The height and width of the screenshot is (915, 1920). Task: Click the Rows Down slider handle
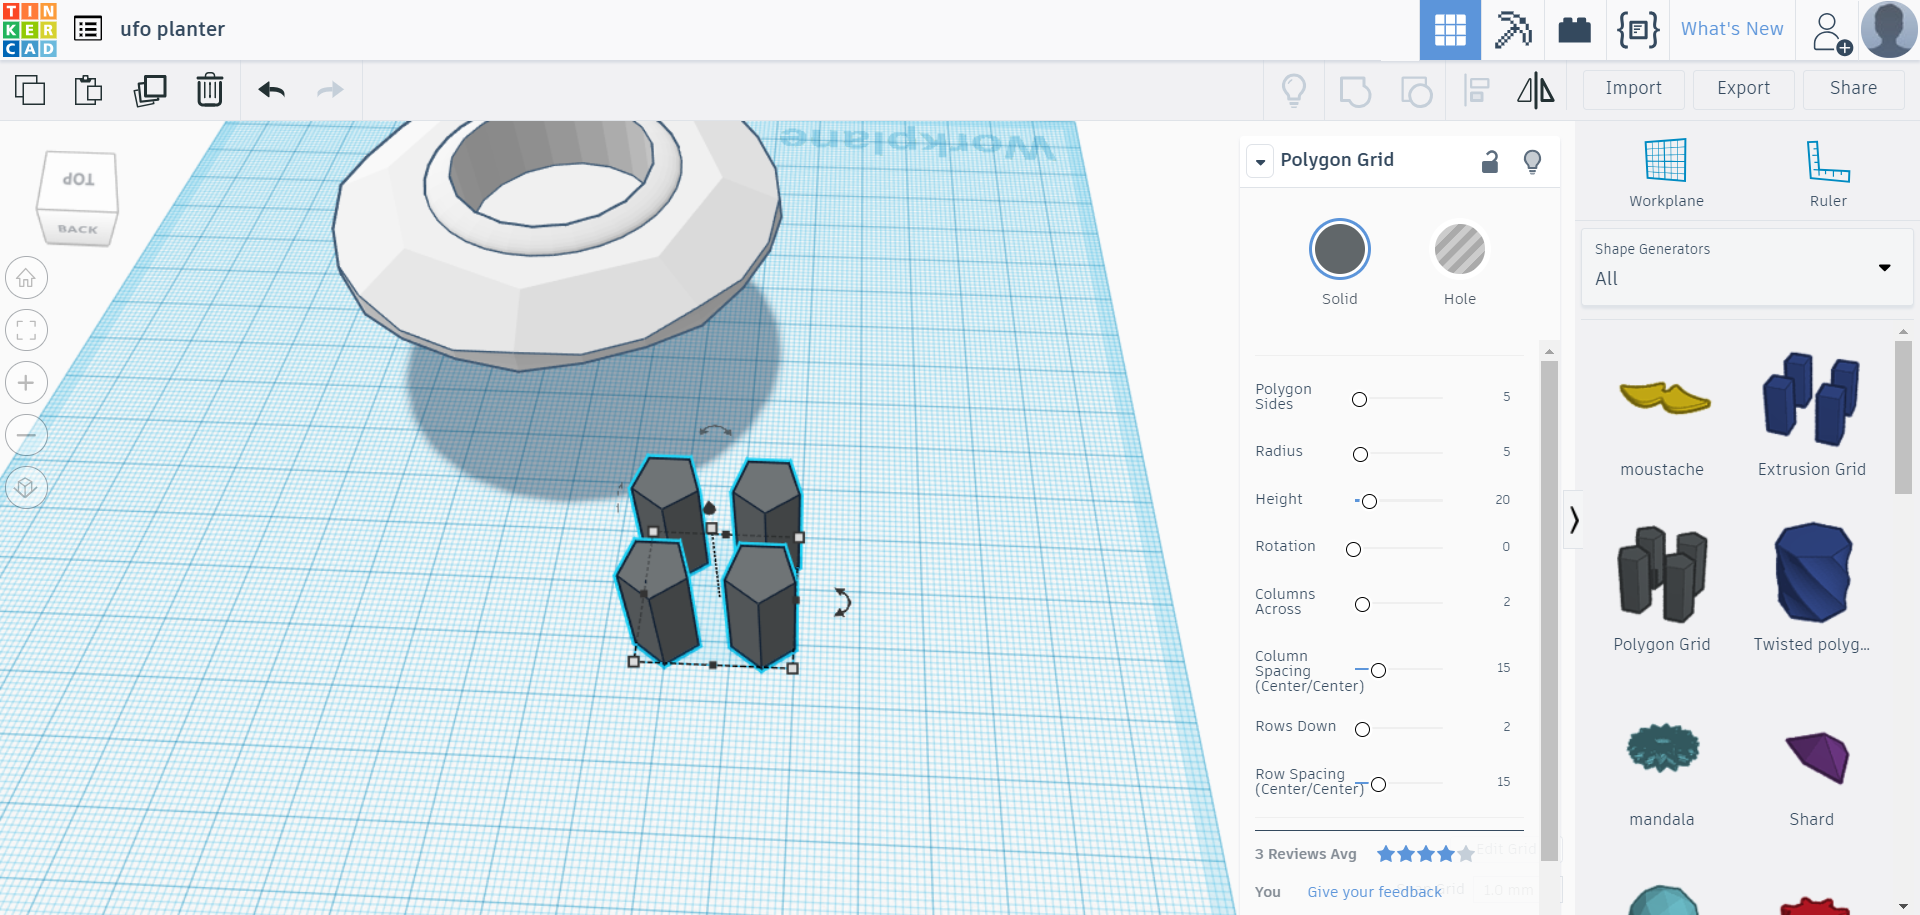(x=1362, y=729)
